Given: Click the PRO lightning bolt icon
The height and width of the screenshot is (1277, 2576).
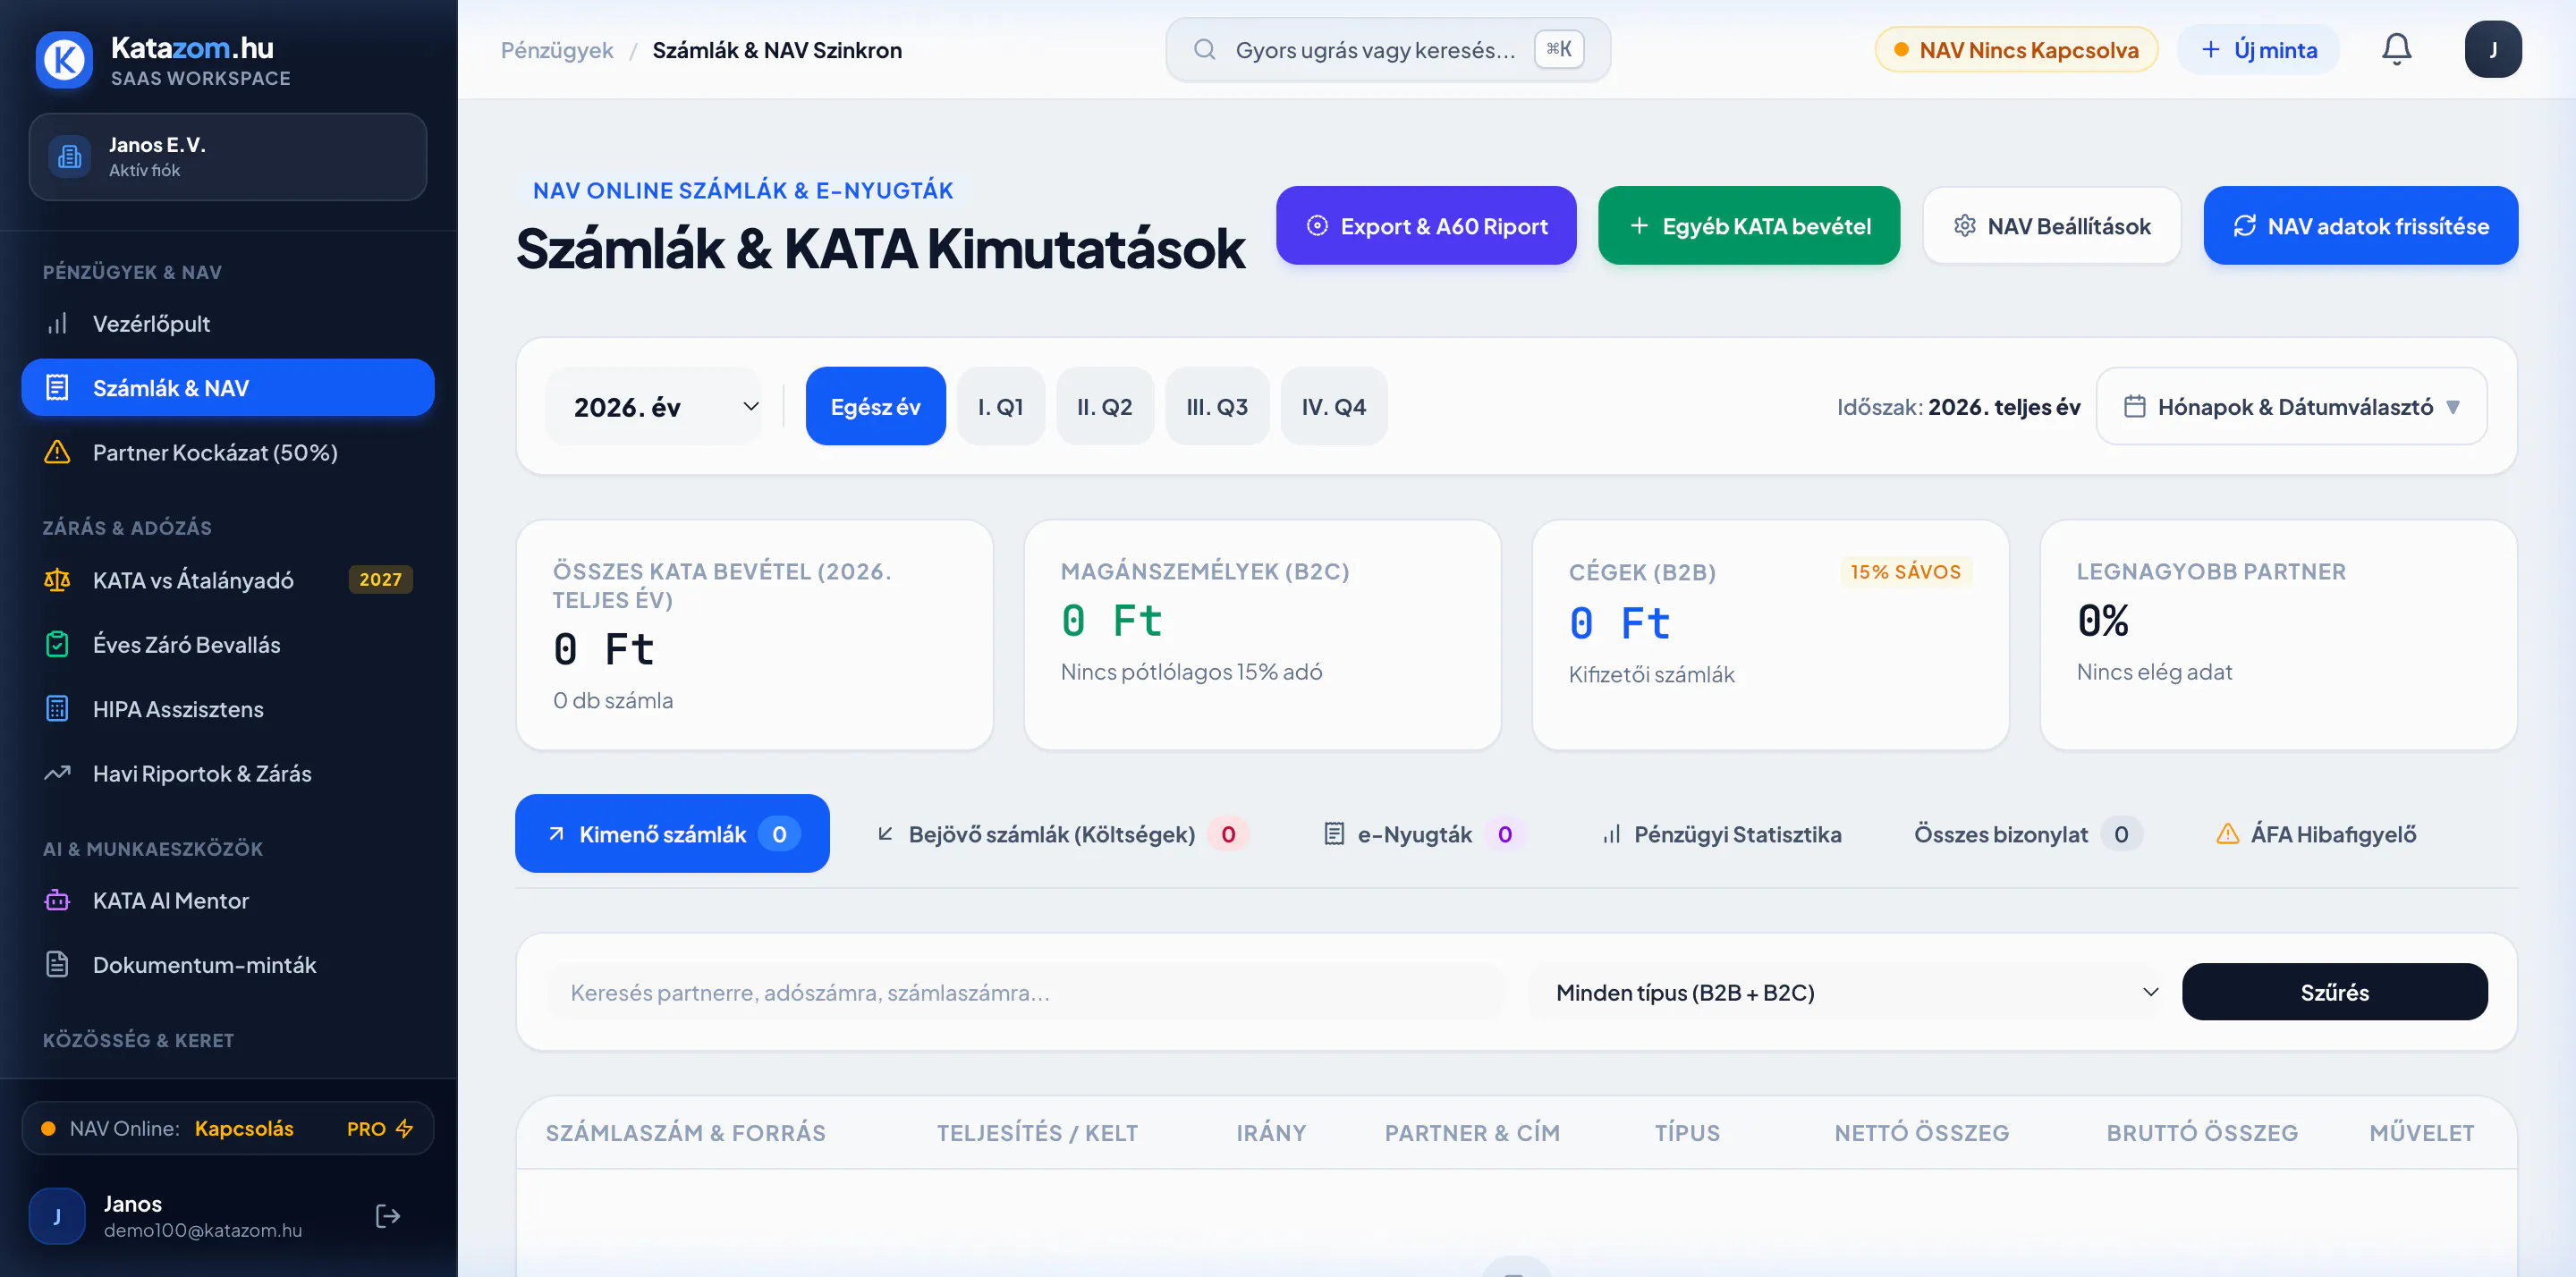Looking at the screenshot, I should 404,1128.
